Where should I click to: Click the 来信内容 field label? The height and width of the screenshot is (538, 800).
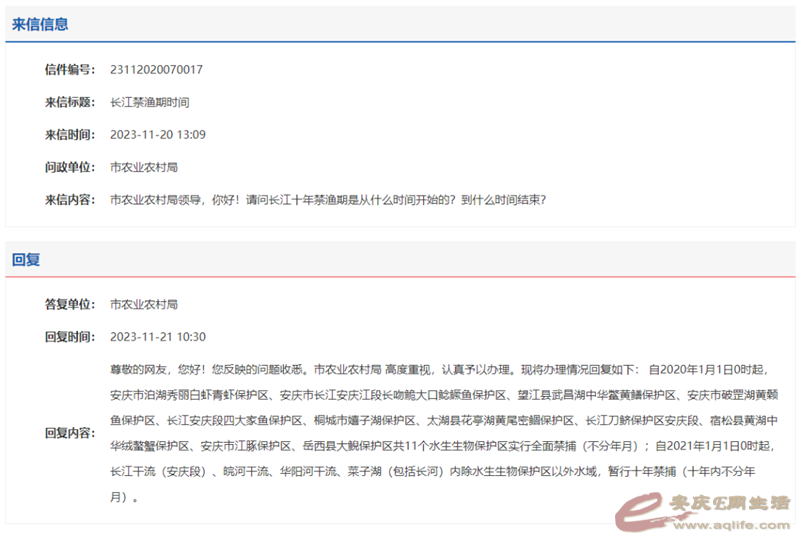tap(69, 200)
